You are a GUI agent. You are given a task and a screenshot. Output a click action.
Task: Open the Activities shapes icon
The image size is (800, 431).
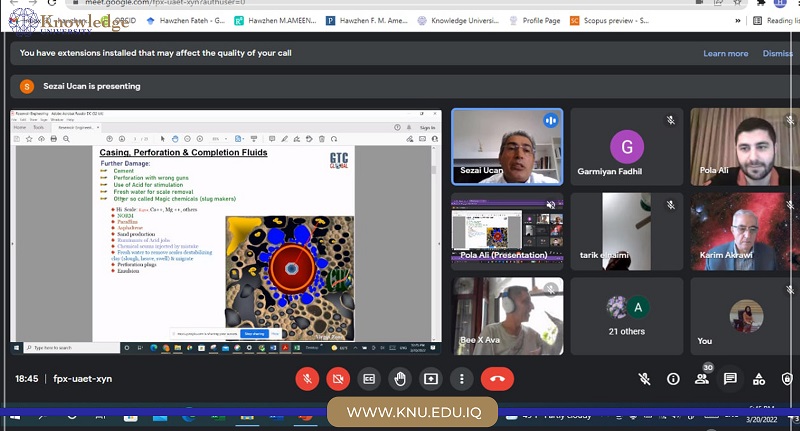pyautogui.click(x=759, y=378)
